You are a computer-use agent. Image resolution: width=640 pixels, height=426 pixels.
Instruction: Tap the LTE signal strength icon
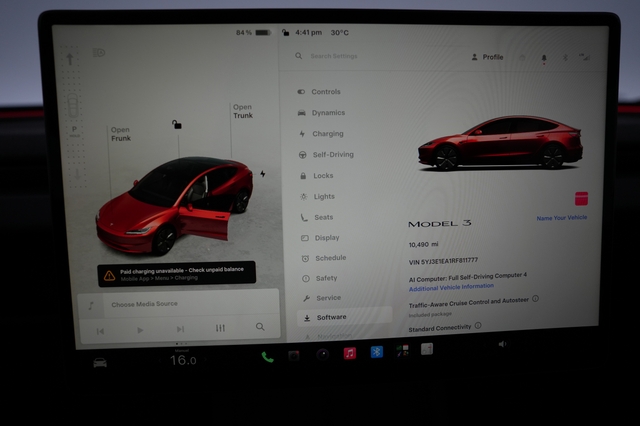[x=584, y=57]
